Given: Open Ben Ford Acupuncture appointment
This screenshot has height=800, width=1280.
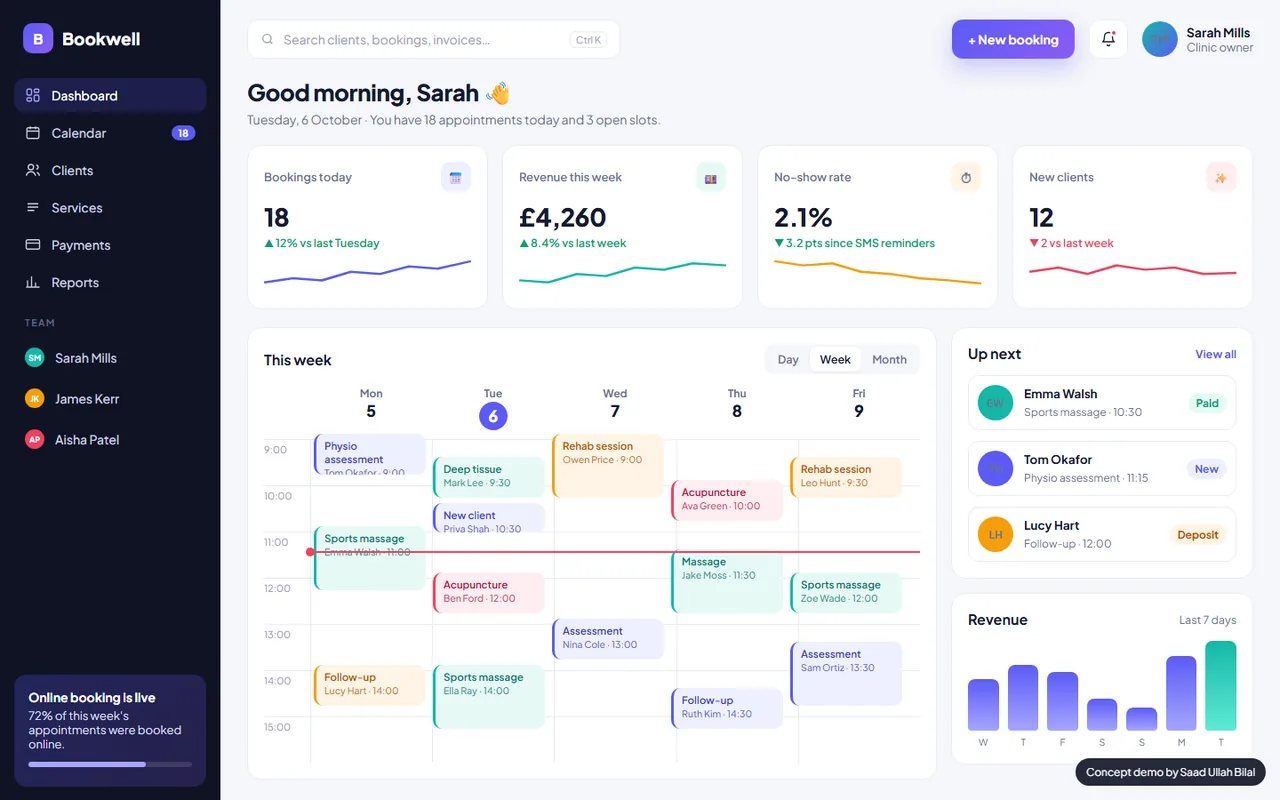Looking at the screenshot, I should 489,593.
